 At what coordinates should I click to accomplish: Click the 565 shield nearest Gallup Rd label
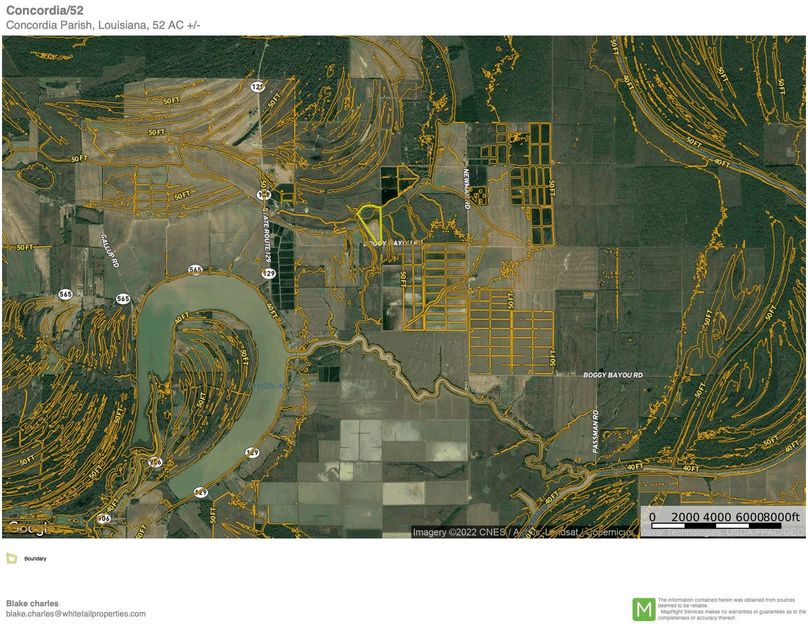pos(122,298)
